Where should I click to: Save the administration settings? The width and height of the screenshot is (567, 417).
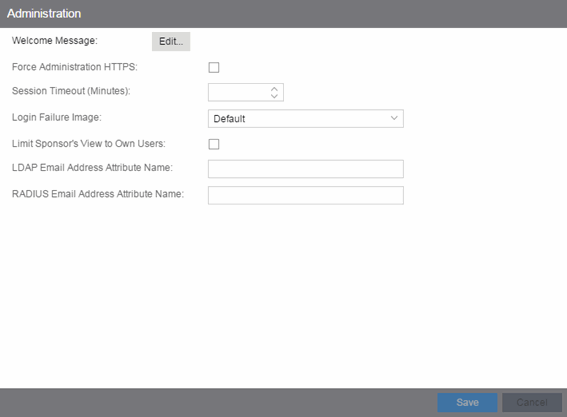coord(467,403)
